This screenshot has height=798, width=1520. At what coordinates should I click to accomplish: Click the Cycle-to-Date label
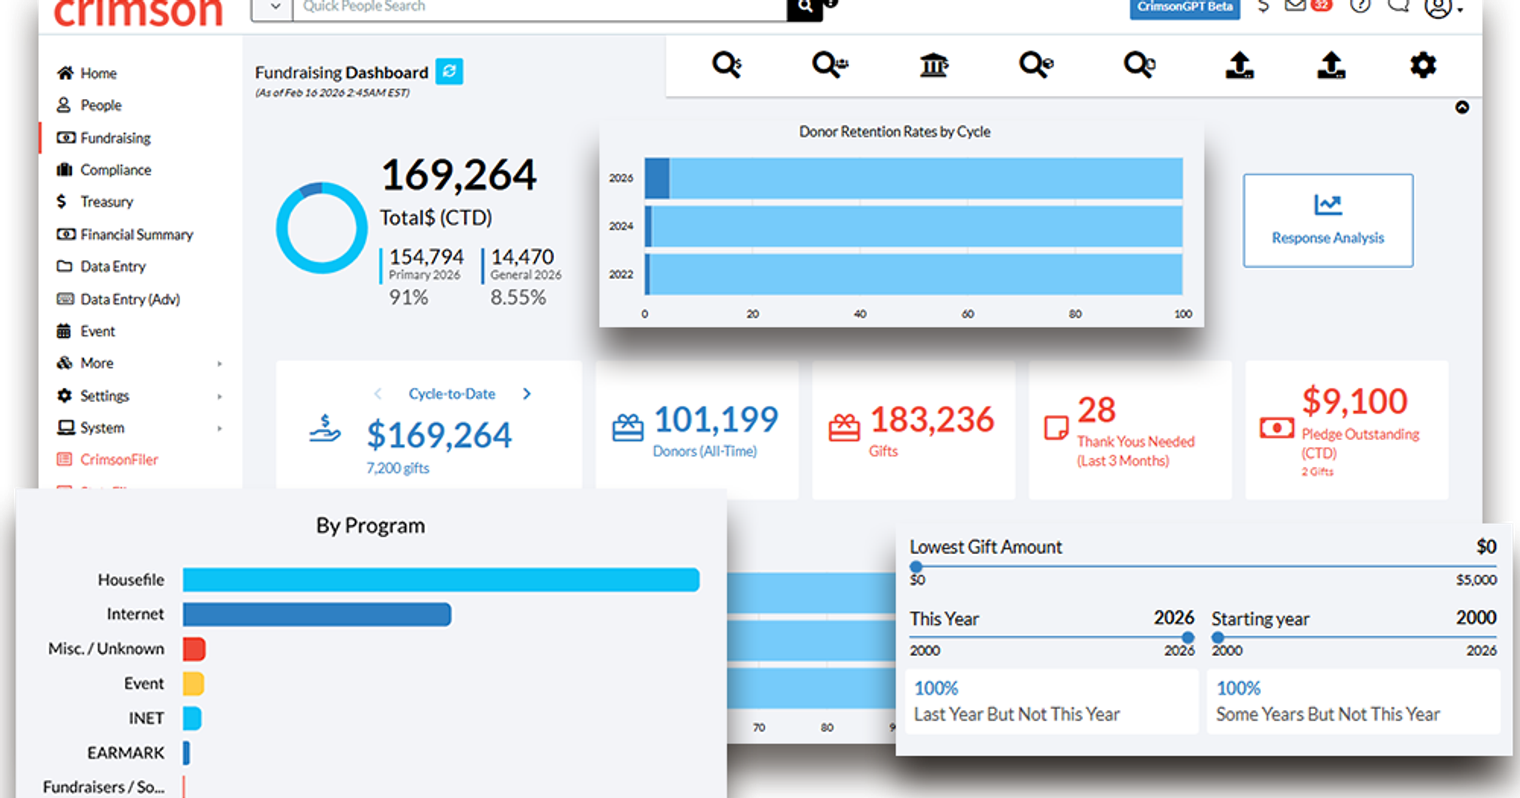(452, 394)
